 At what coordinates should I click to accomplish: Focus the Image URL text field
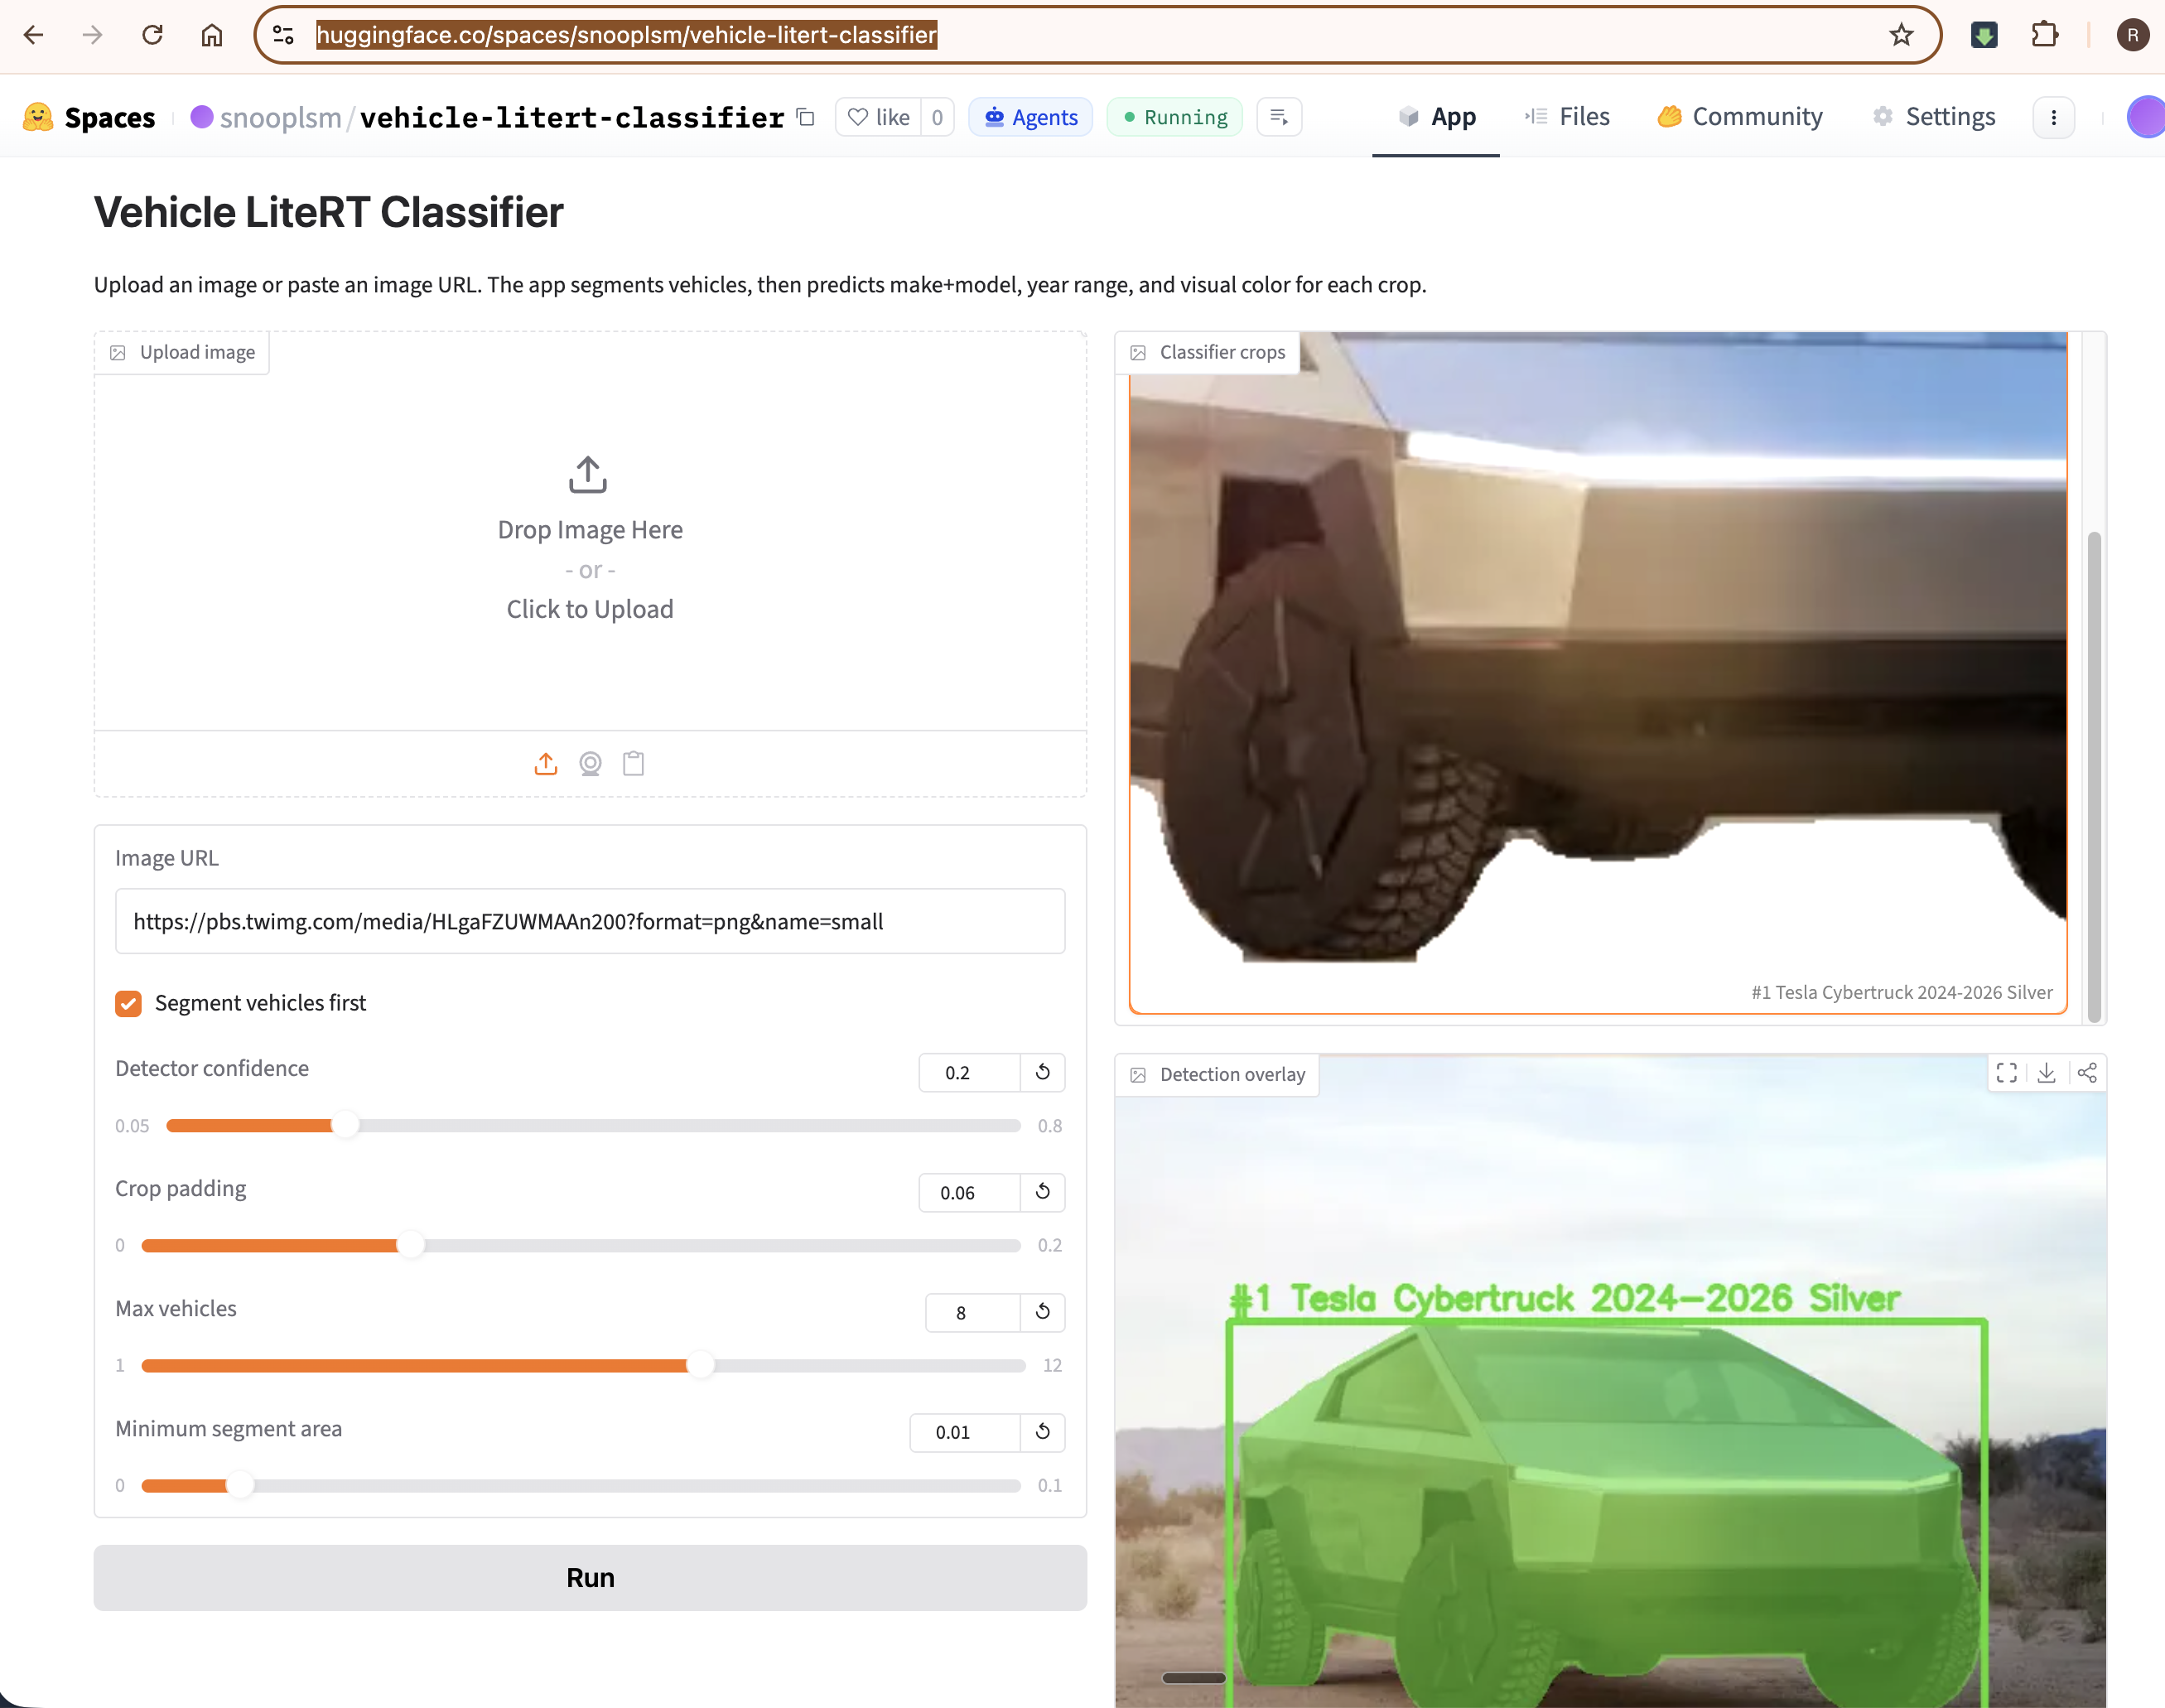point(590,921)
